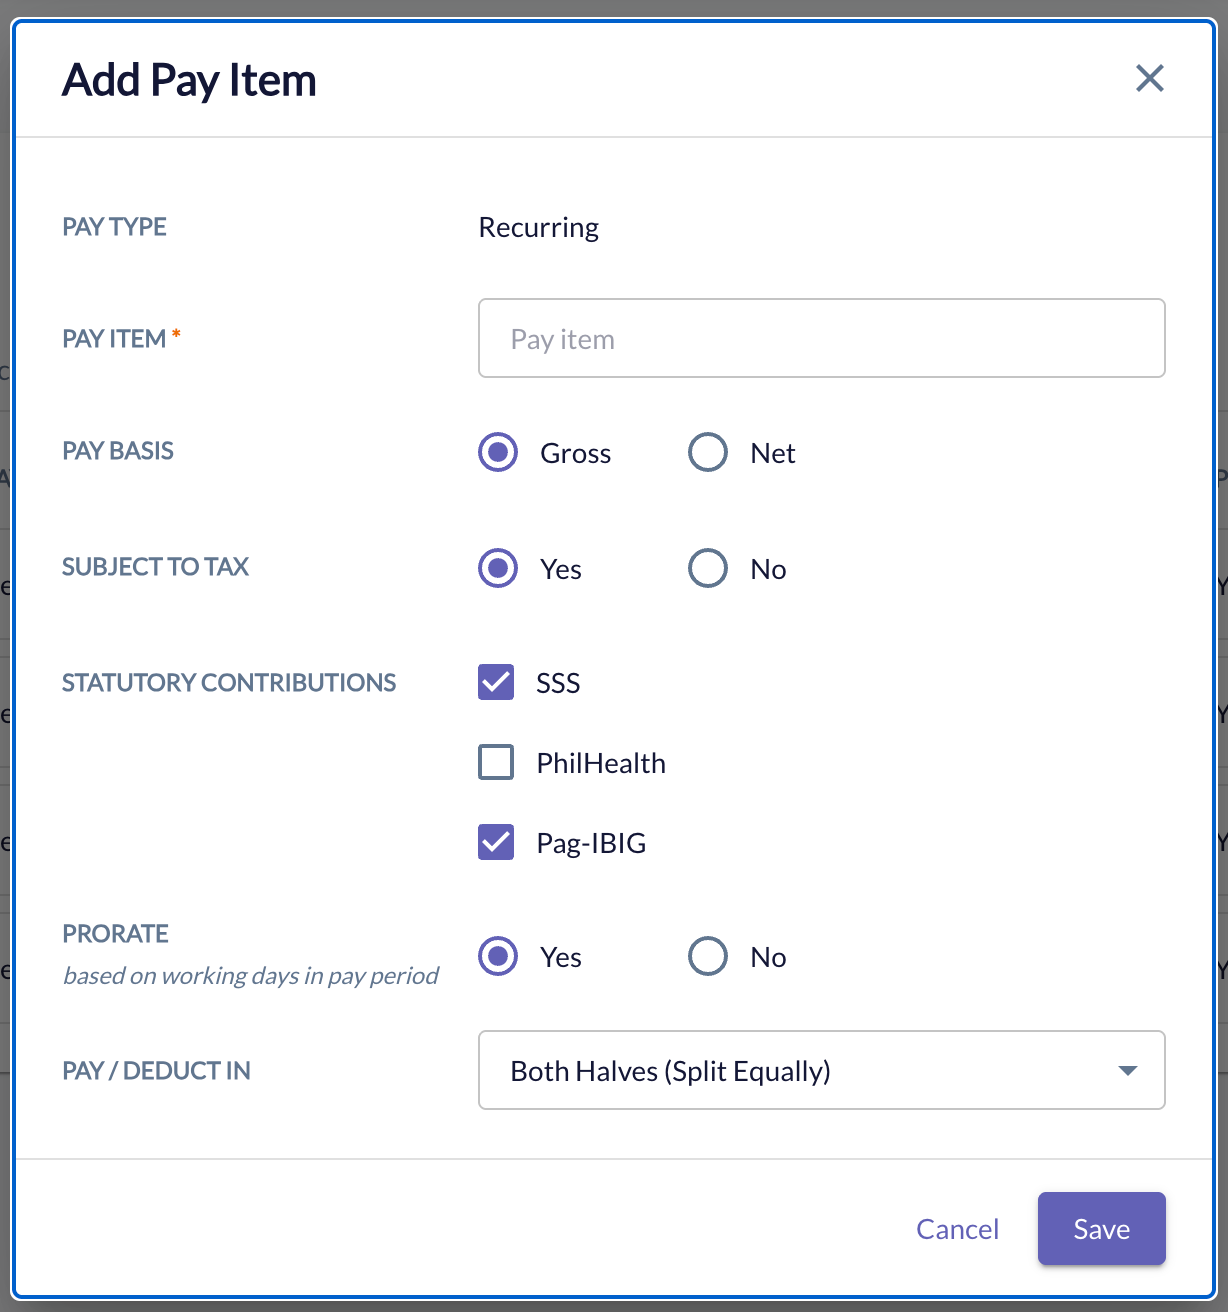Choose Yes for Subject to Tax

point(498,568)
